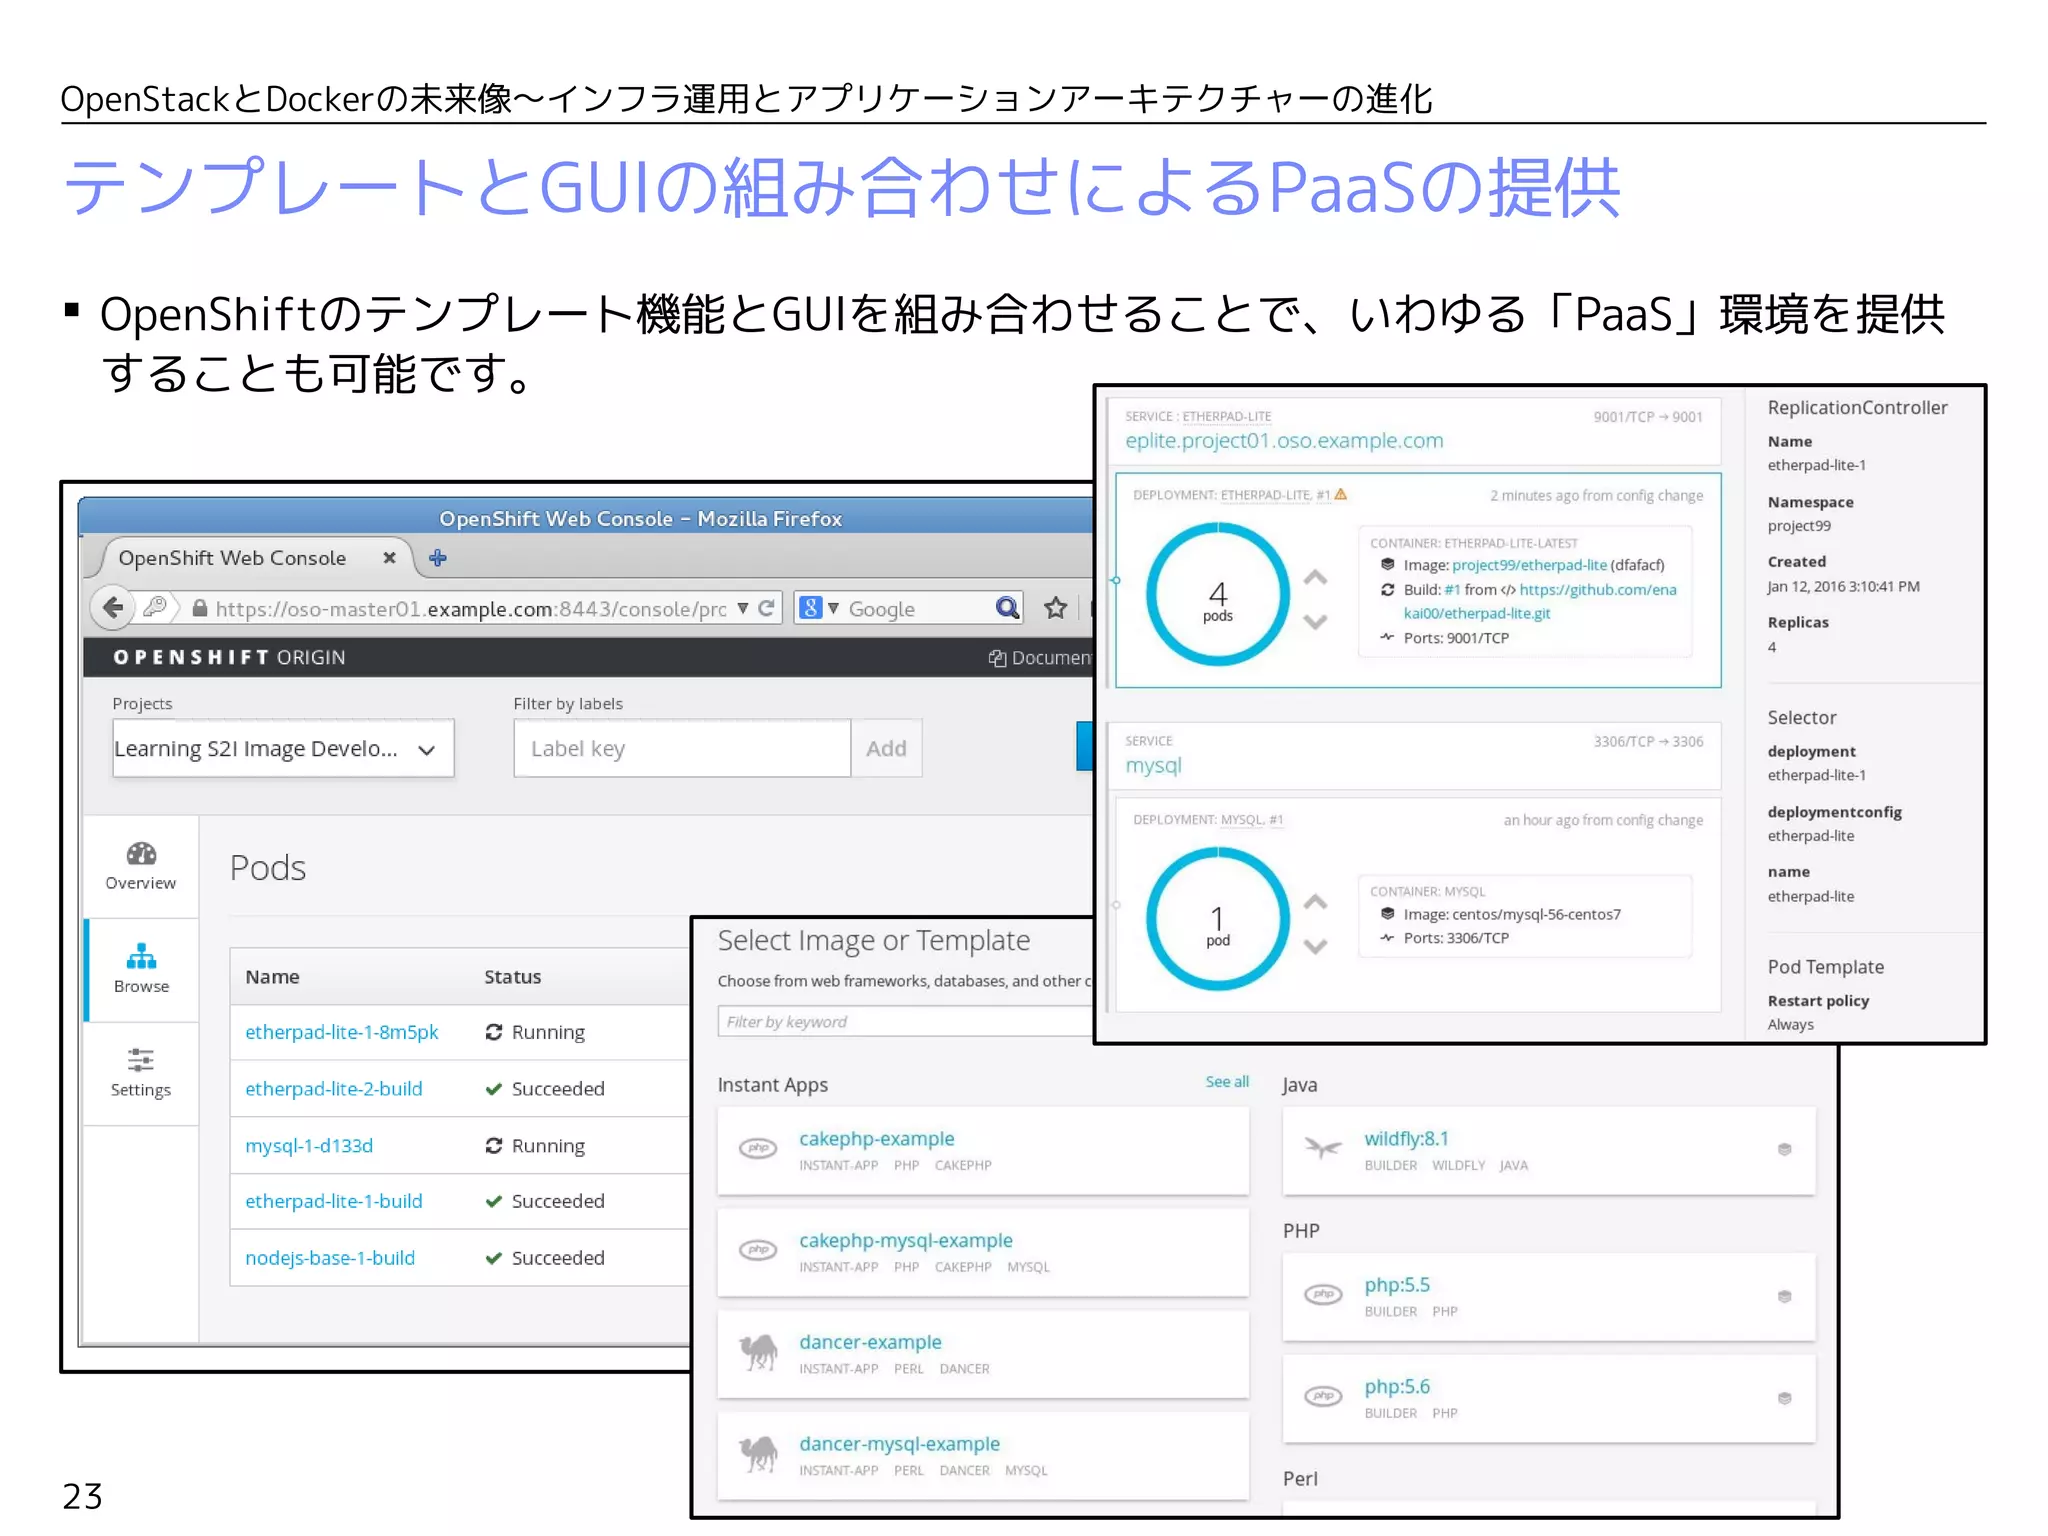Image resolution: width=2048 pixels, height=1536 pixels.
Task: Open pod etherpad-lite-1-8m5pk
Action: [x=342, y=1032]
